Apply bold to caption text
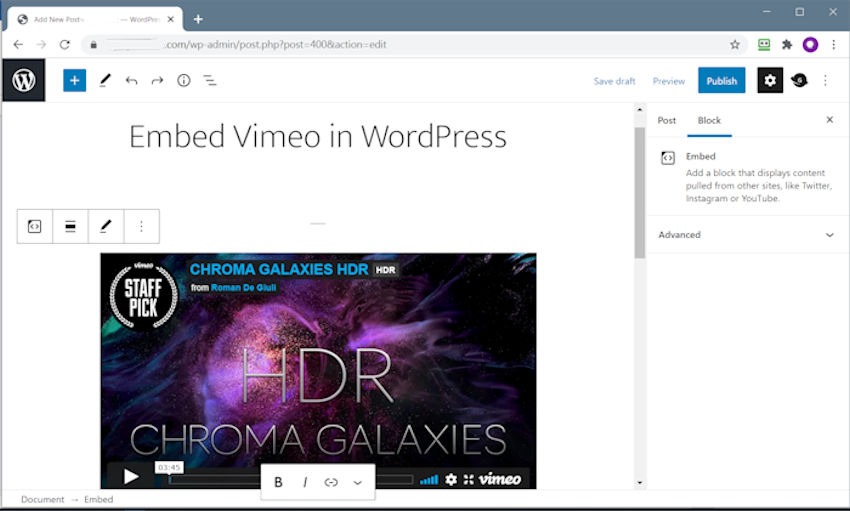 pos(278,482)
